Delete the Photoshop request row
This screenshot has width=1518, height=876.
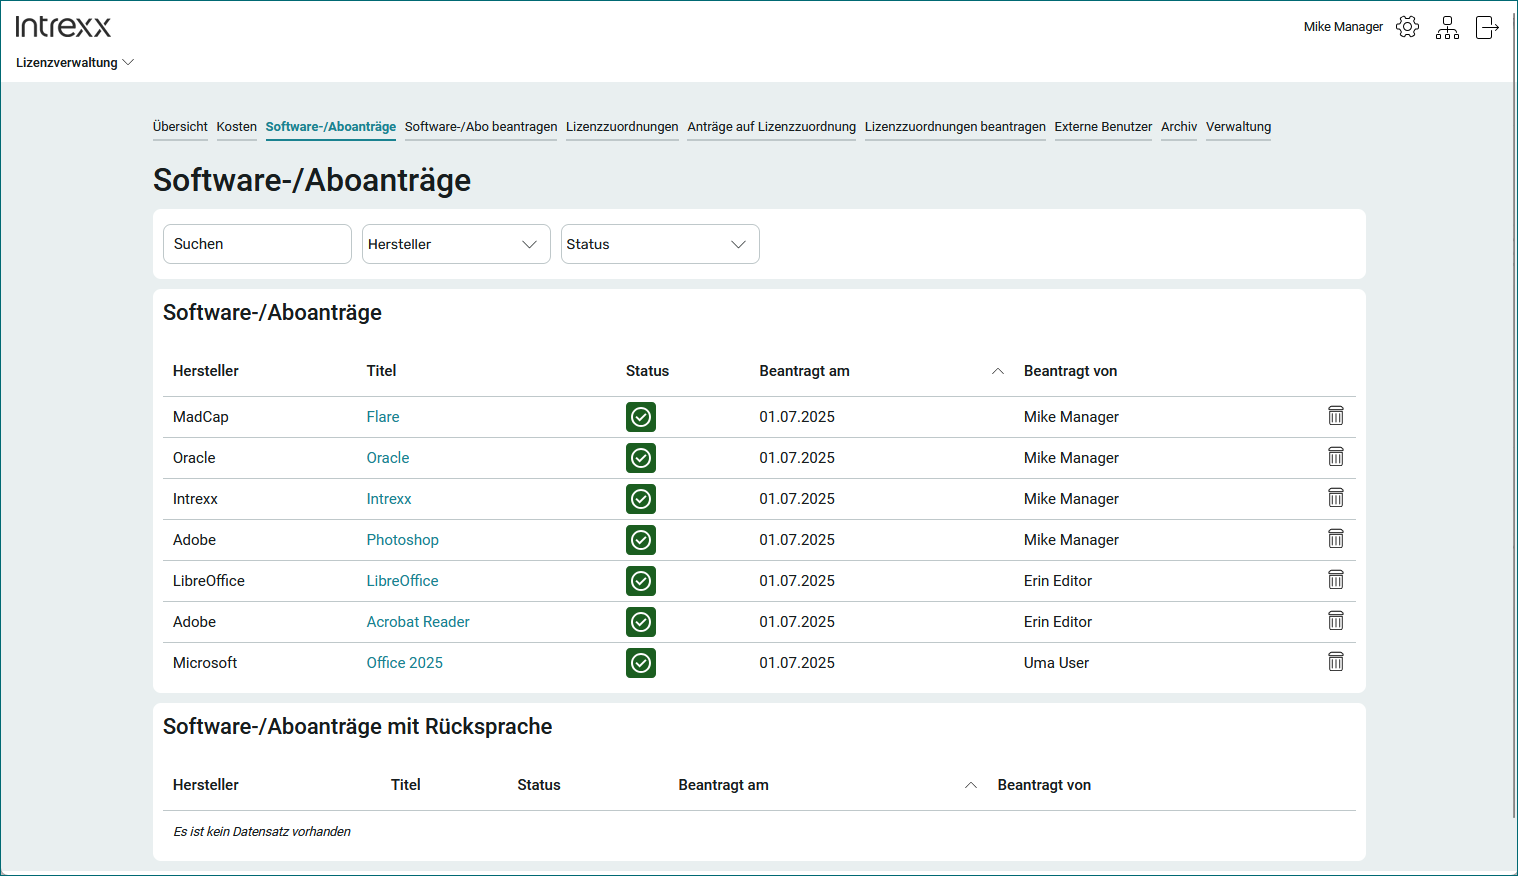coord(1335,538)
